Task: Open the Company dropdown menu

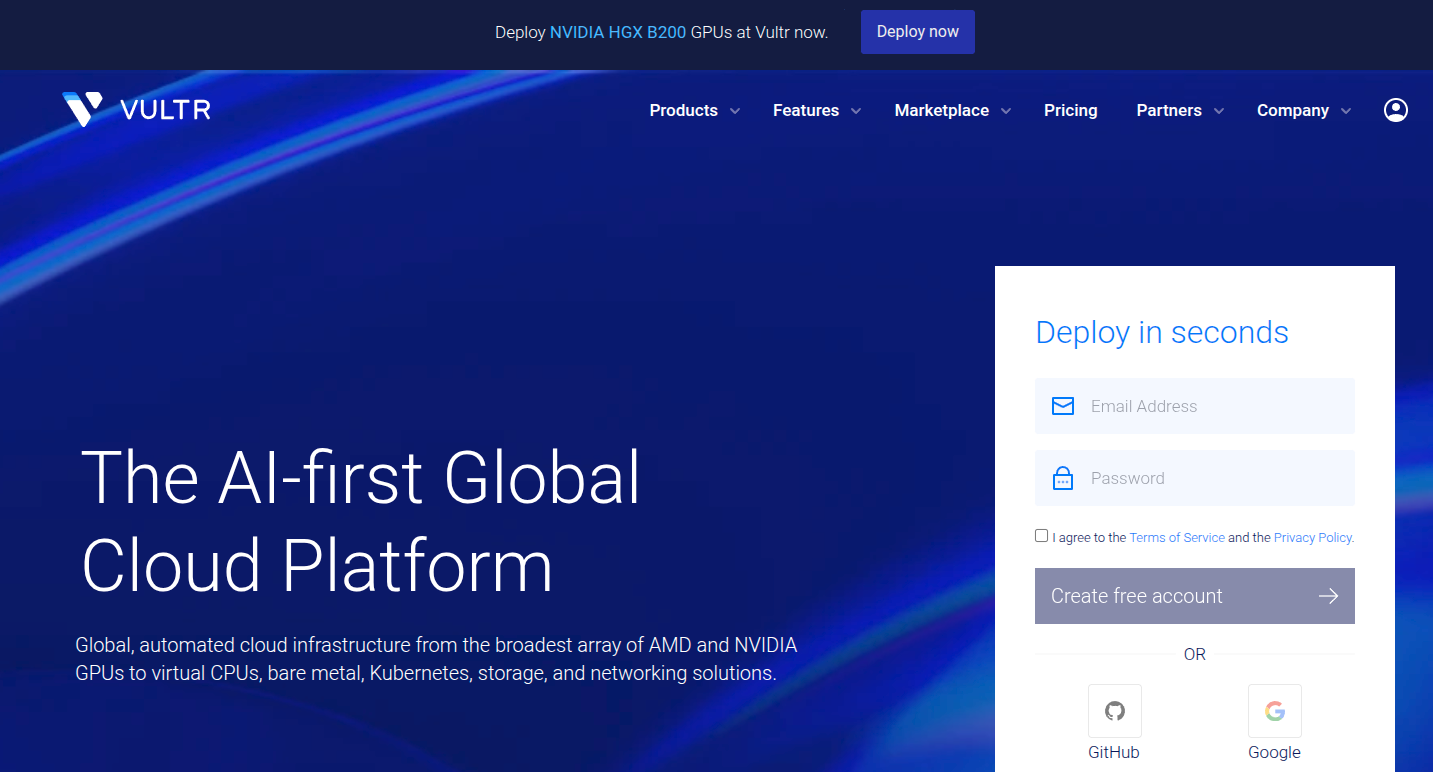Action: tap(1303, 111)
